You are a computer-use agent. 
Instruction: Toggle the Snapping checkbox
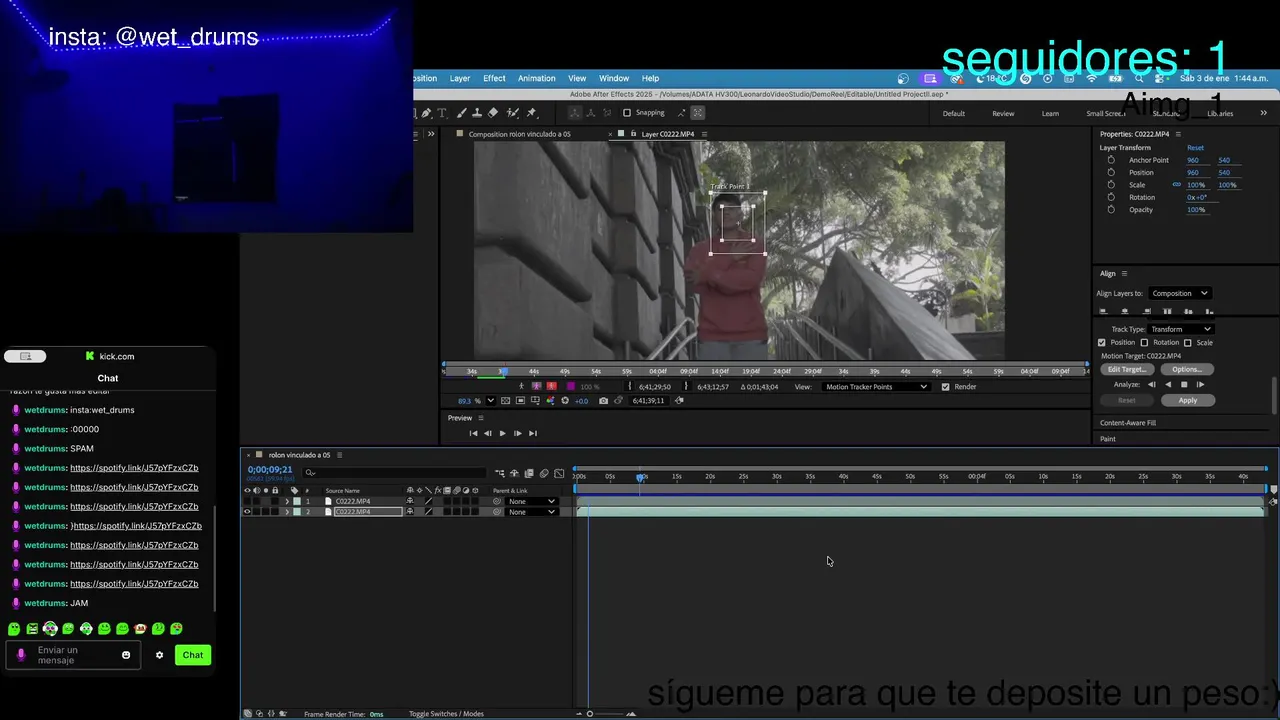click(x=627, y=113)
